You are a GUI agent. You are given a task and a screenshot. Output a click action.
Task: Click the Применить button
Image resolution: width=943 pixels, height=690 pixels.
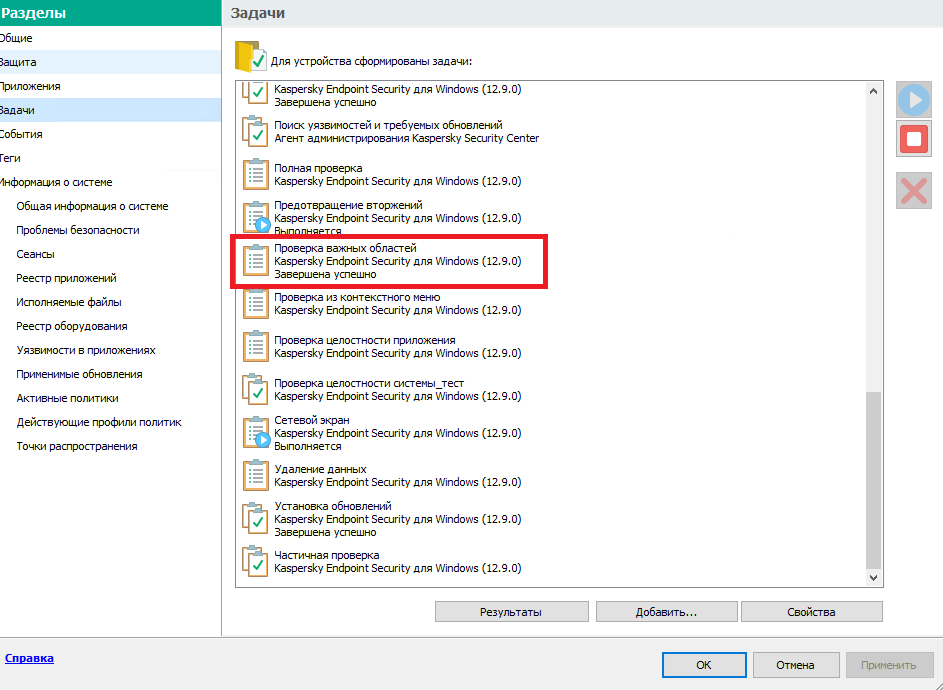888,665
